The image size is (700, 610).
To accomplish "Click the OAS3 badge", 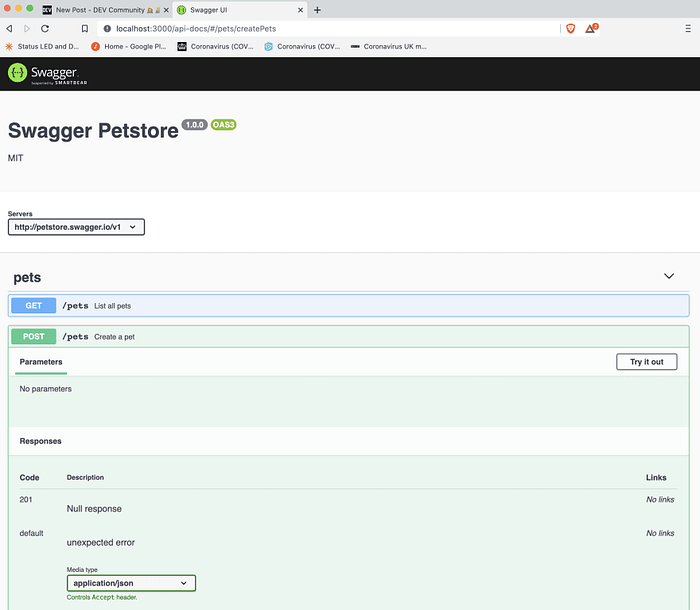I will click(223, 125).
